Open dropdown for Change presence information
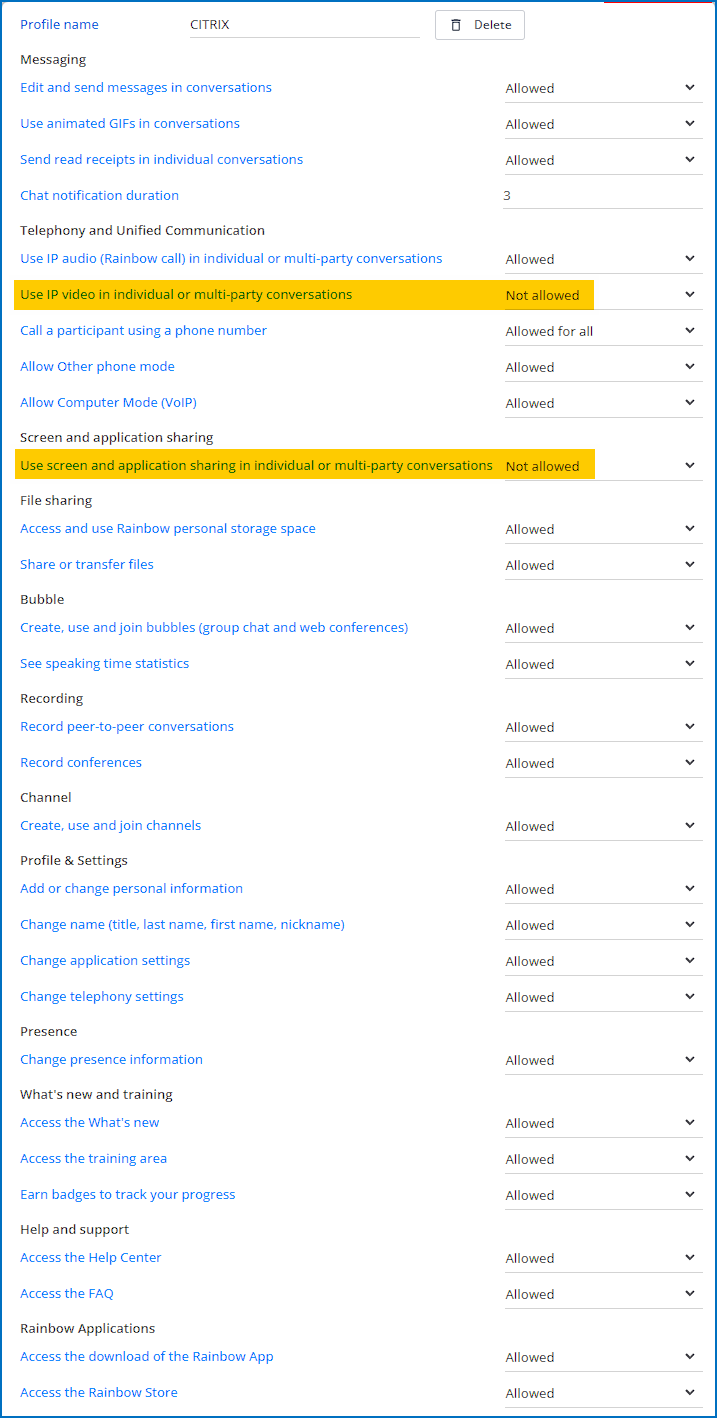The width and height of the screenshot is (717, 1418). point(602,1060)
